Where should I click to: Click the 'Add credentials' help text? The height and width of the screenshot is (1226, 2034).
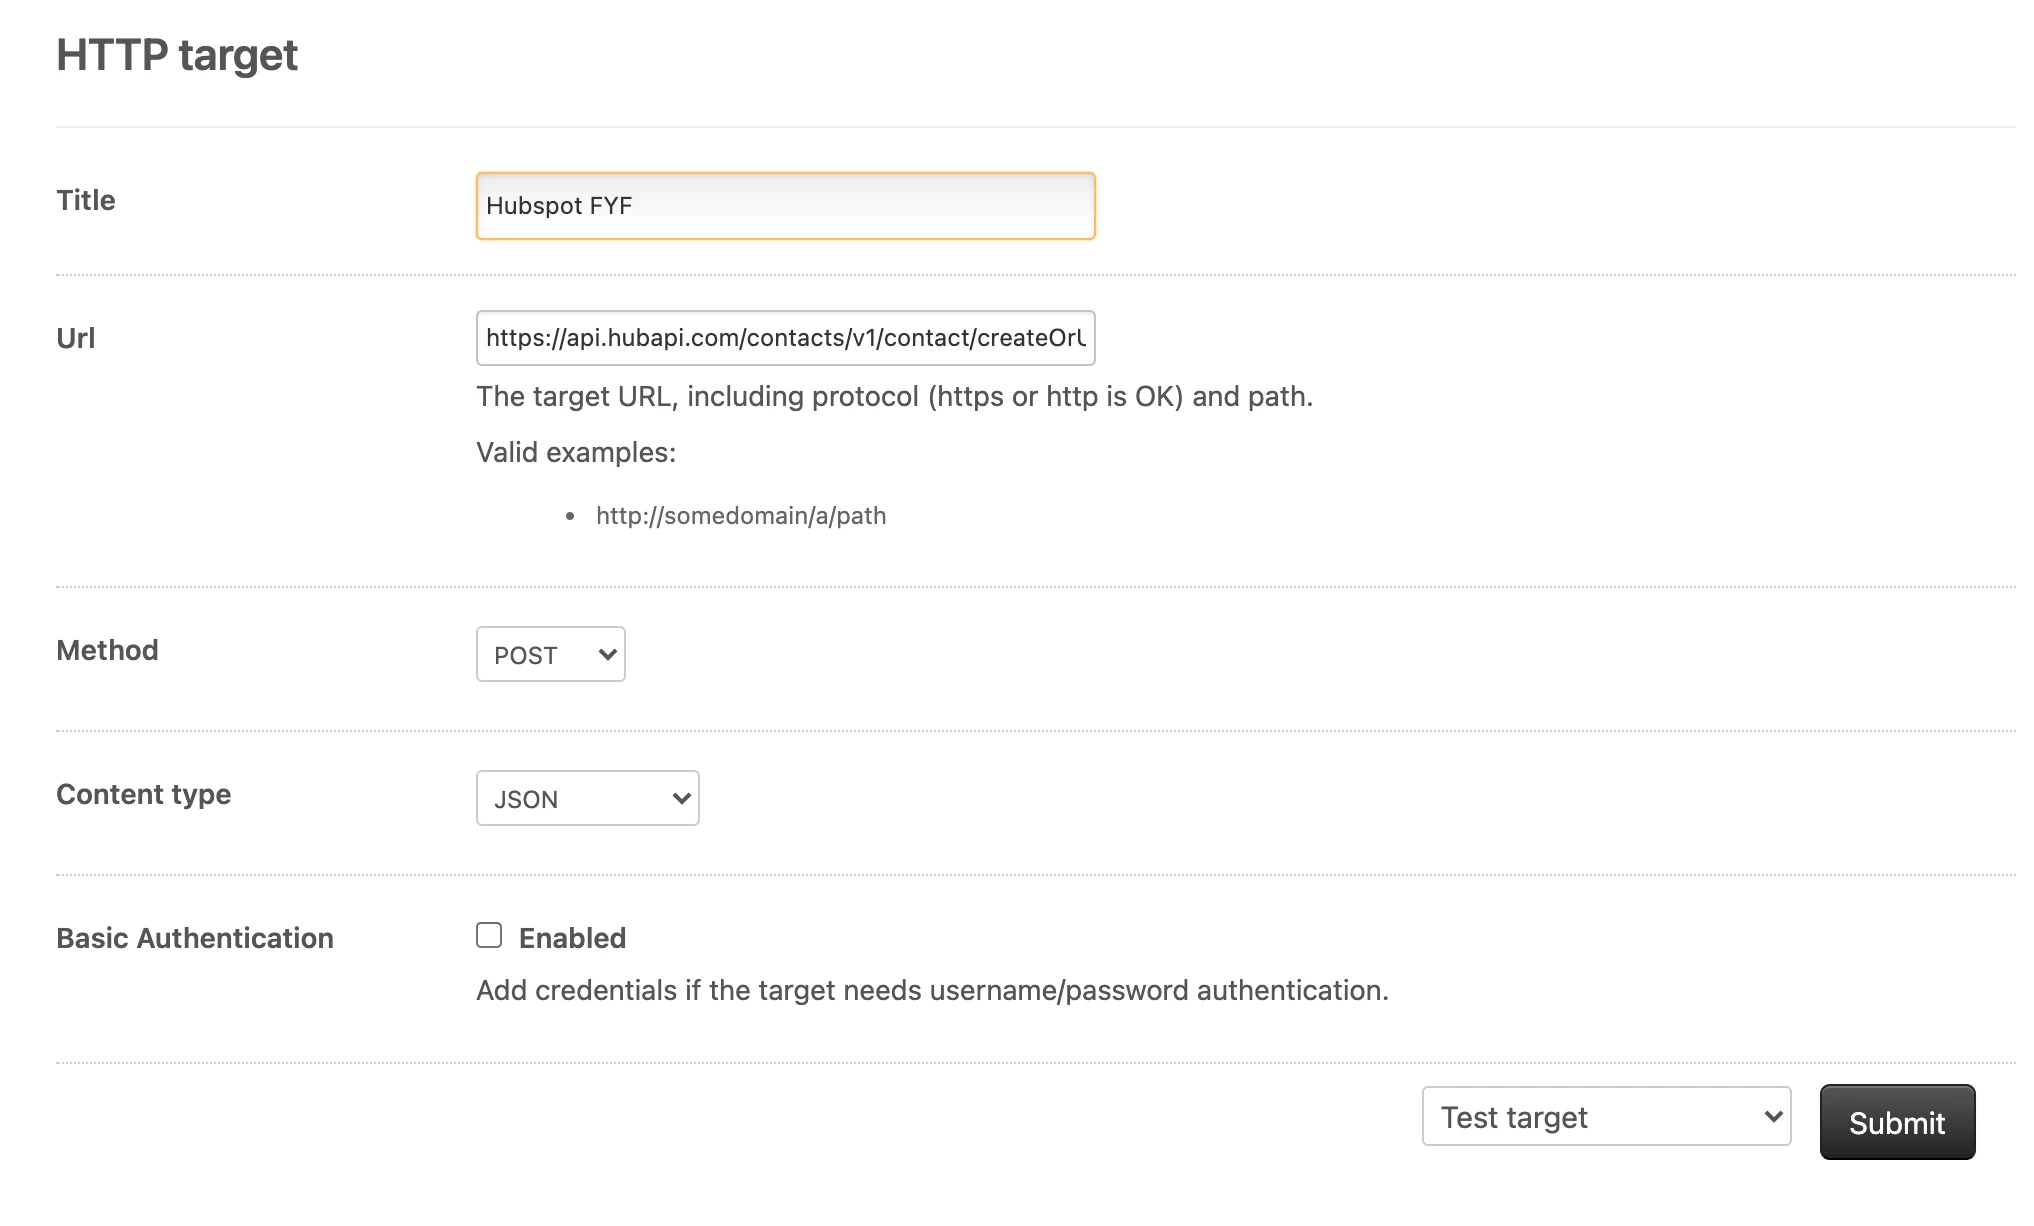tap(932, 990)
